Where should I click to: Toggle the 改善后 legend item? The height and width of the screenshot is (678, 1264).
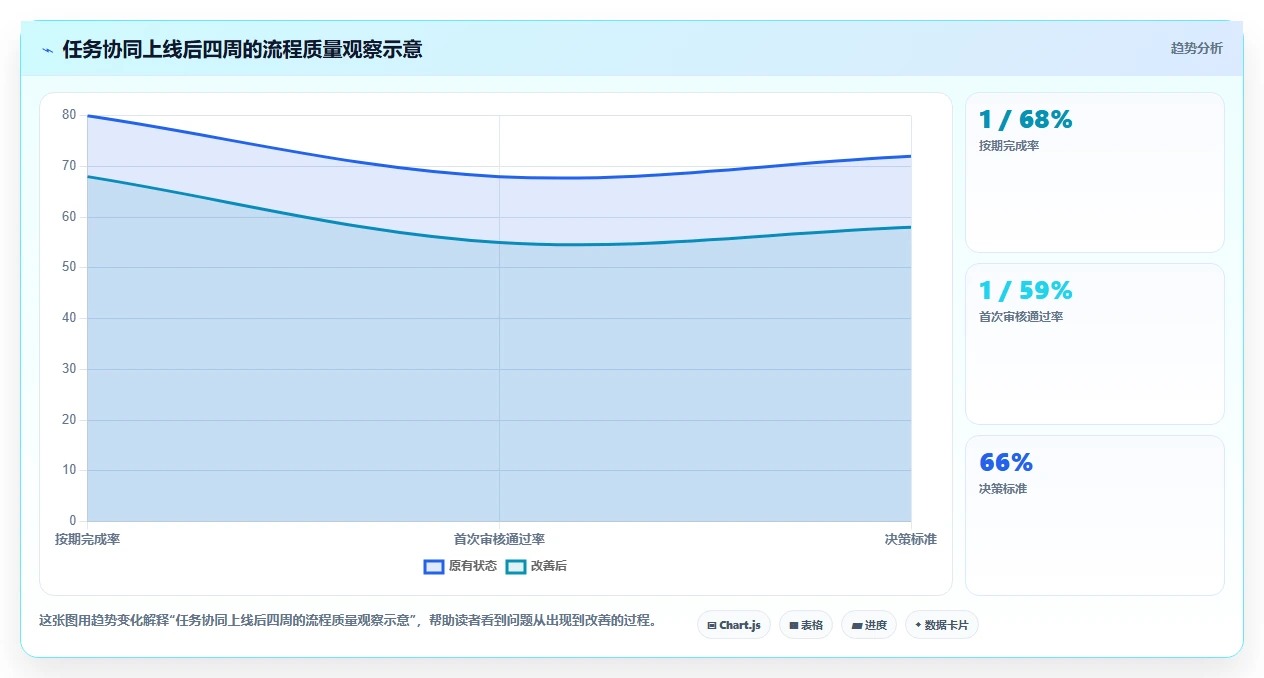coord(536,566)
